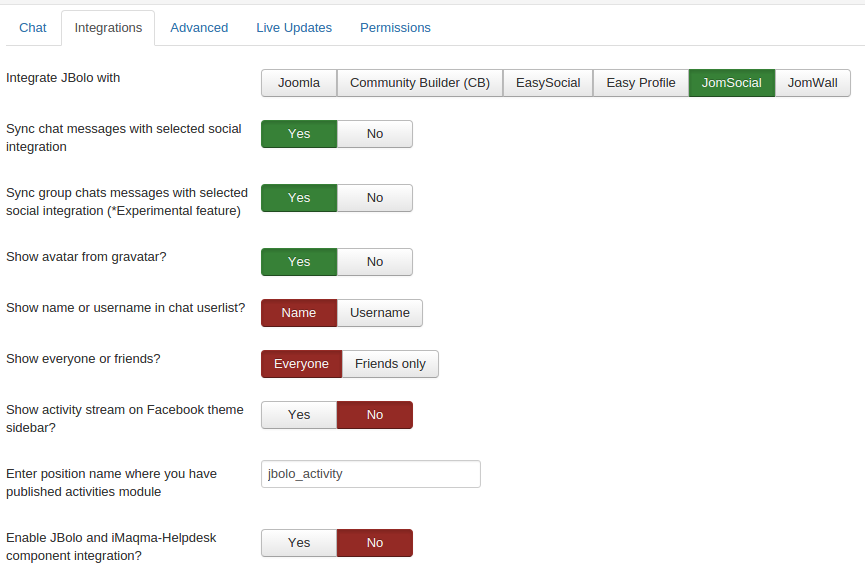
Task: Pick Easy Profile integration
Action: 641,83
